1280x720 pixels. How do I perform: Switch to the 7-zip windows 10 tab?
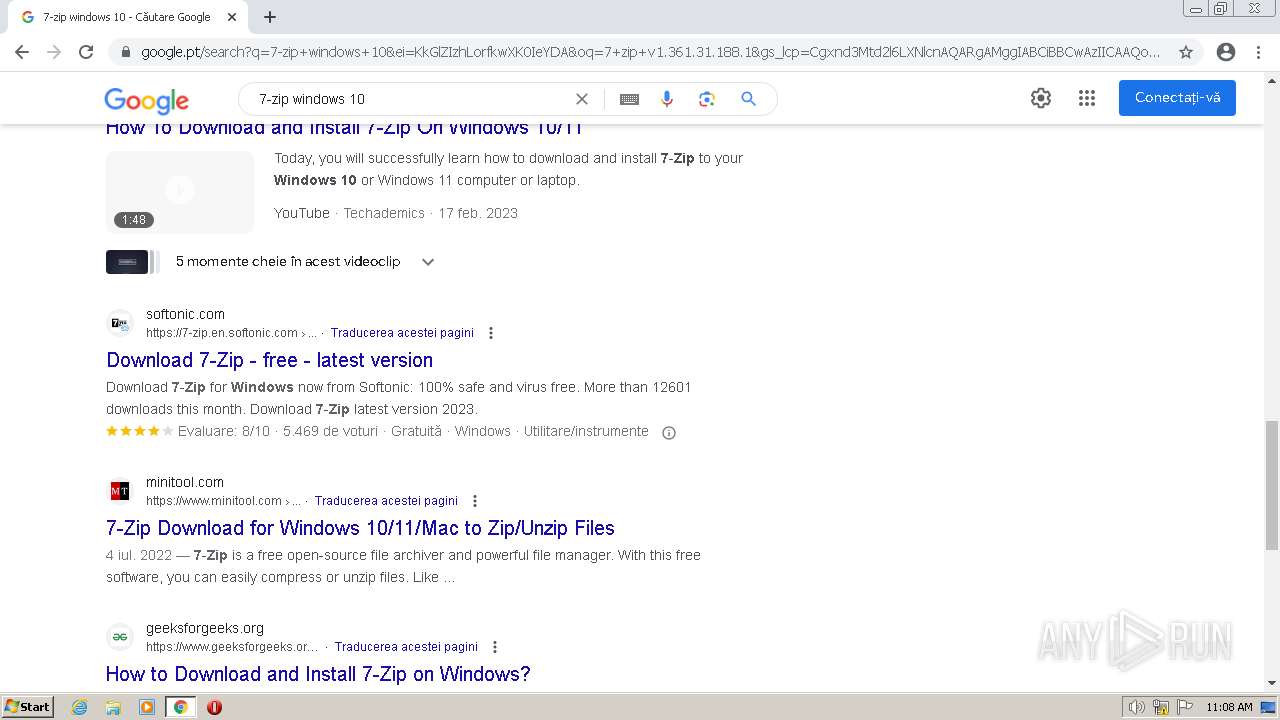(128, 17)
